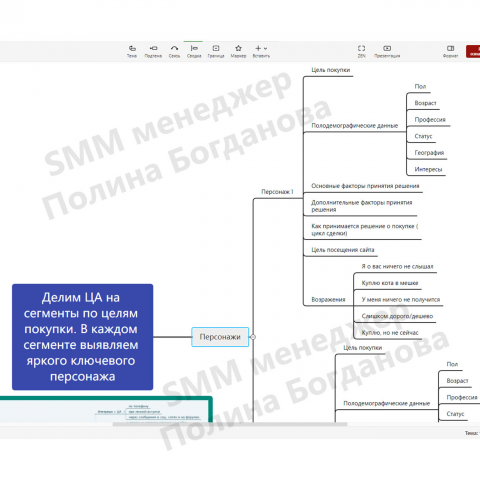Screen dimensions: 480x480
Task: Select the lower Полодемографические данные topic
Action: [387, 403]
